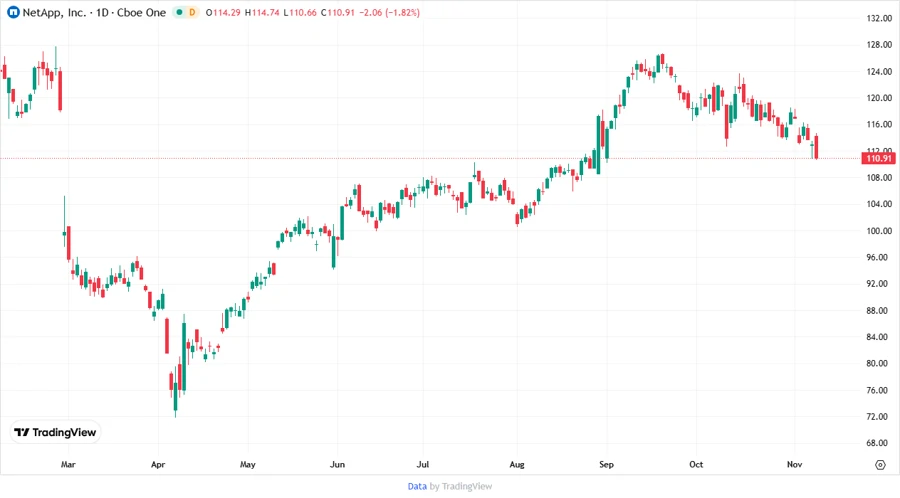Click the Apr label on the time axis

click(x=158, y=464)
